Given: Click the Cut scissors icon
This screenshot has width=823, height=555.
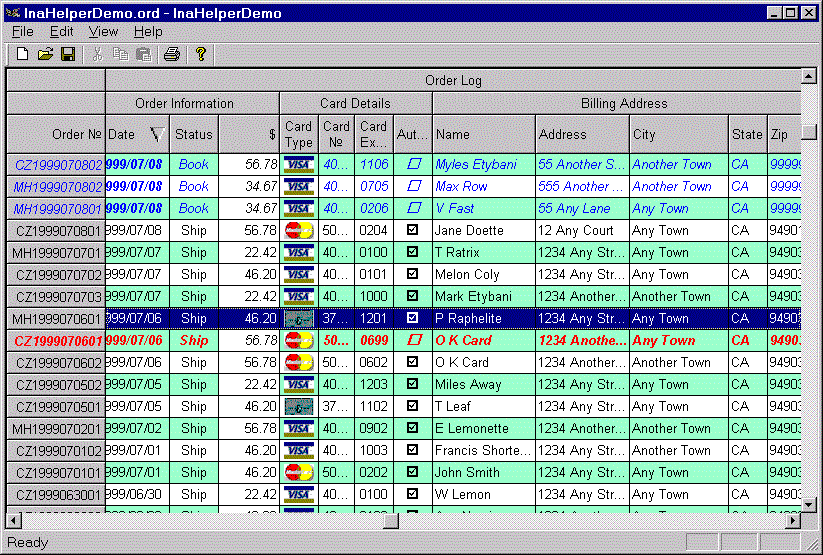Looking at the screenshot, I should point(97,54).
